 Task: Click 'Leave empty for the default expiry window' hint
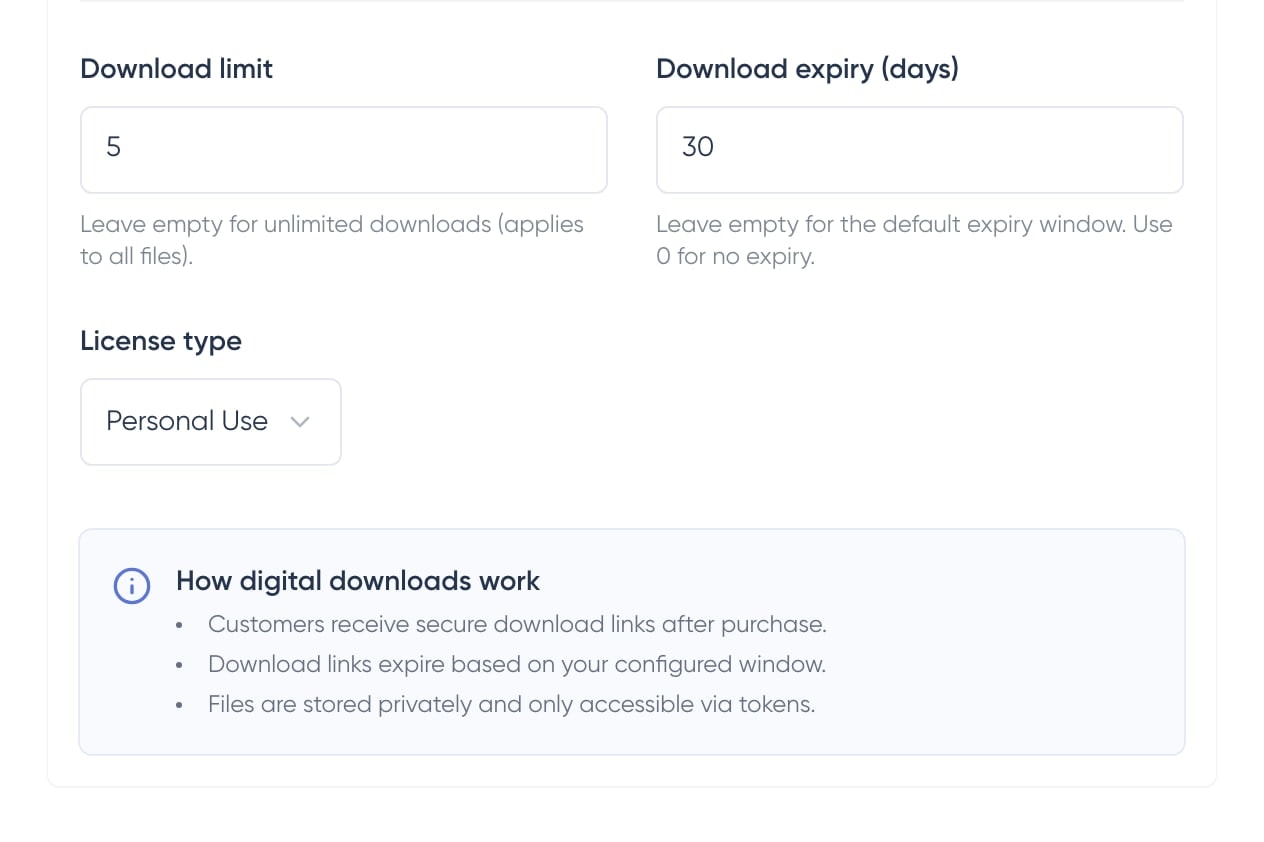click(x=914, y=240)
